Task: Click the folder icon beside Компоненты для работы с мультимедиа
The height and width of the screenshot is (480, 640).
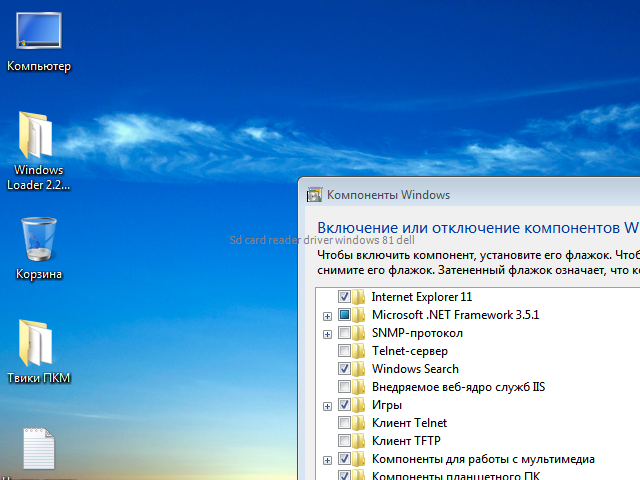Action: click(359, 459)
